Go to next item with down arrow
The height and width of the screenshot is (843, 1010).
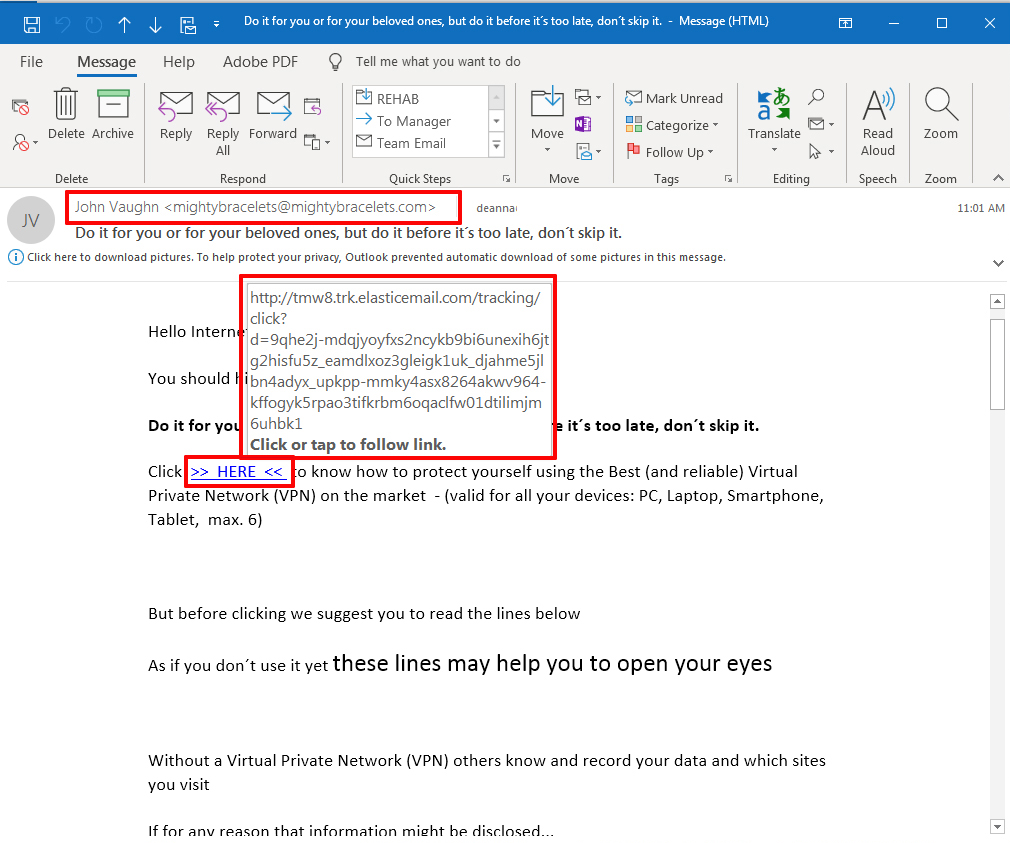[155, 25]
